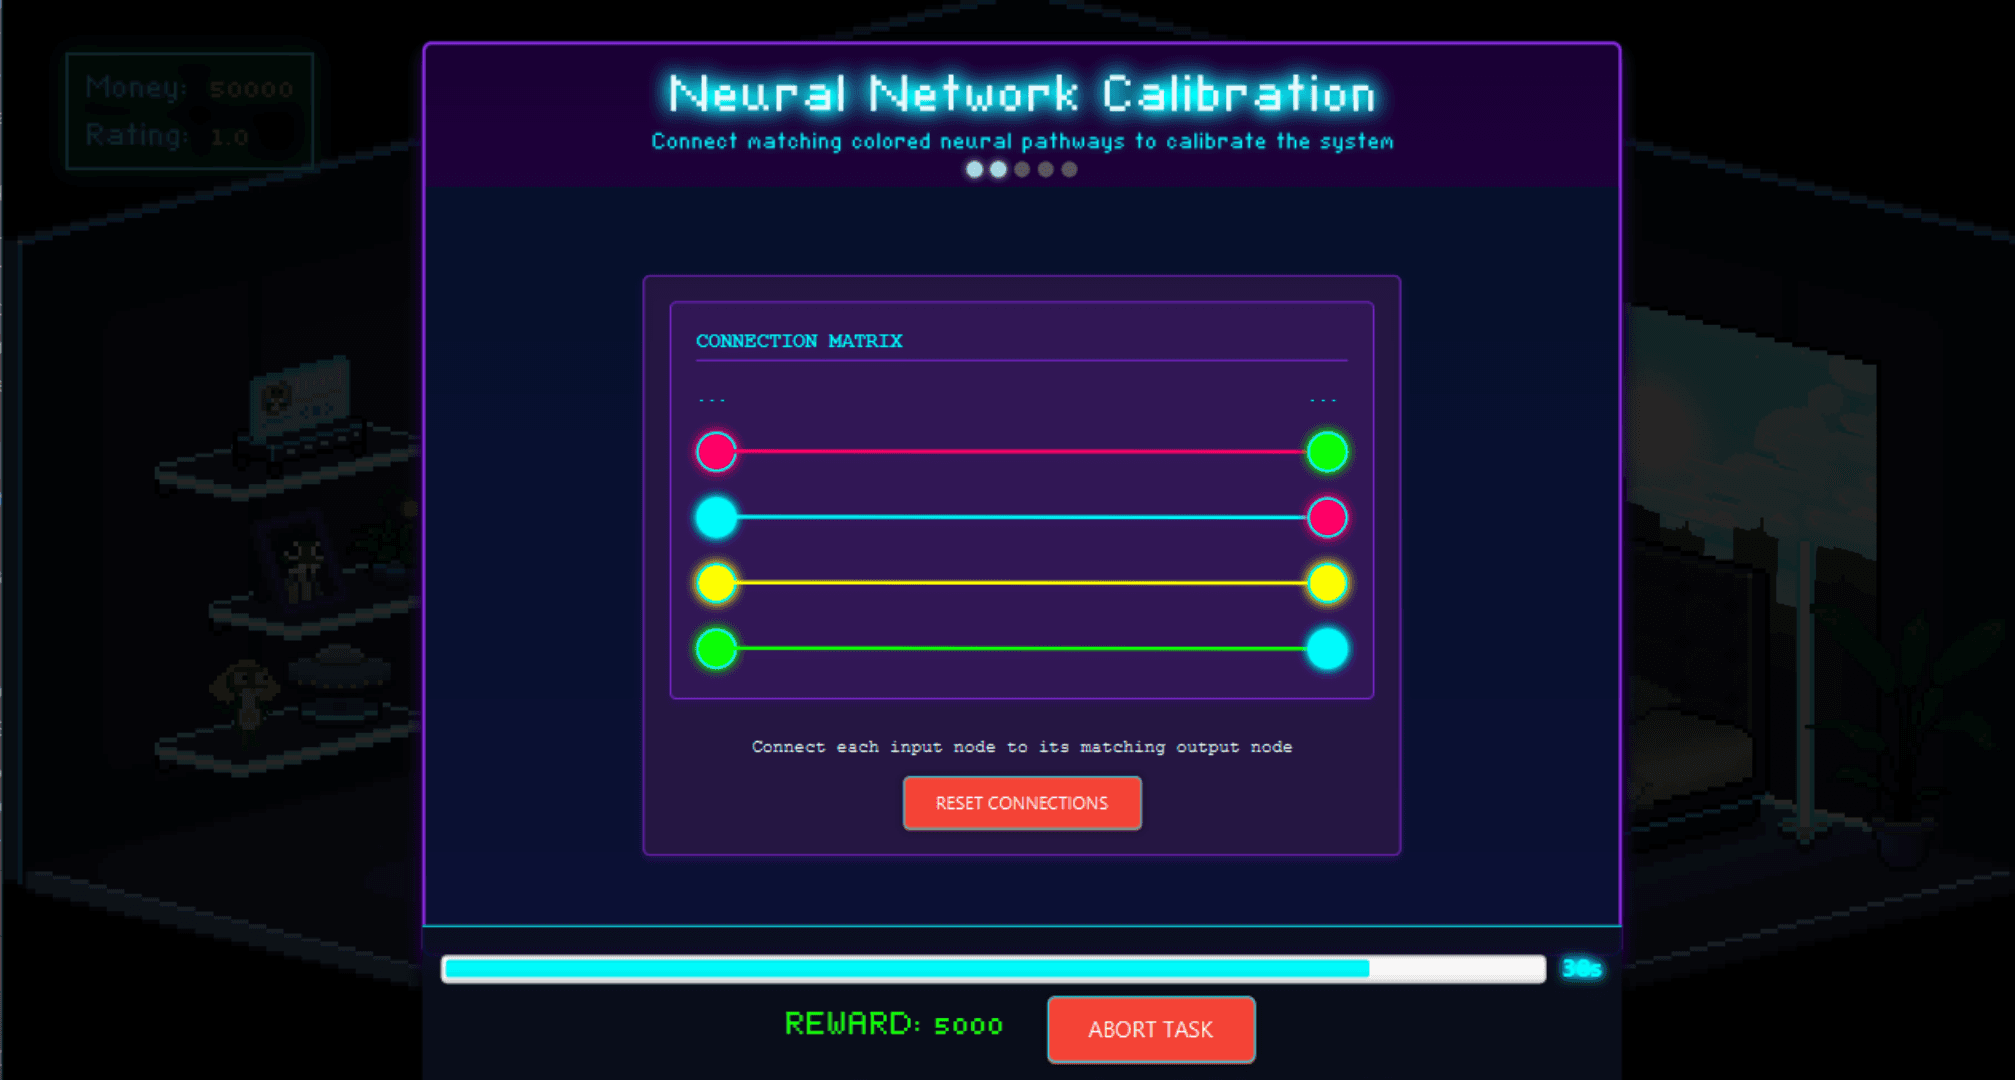Click the cyan input node on left
This screenshot has width=2015, height=1080.
(716, 517)
